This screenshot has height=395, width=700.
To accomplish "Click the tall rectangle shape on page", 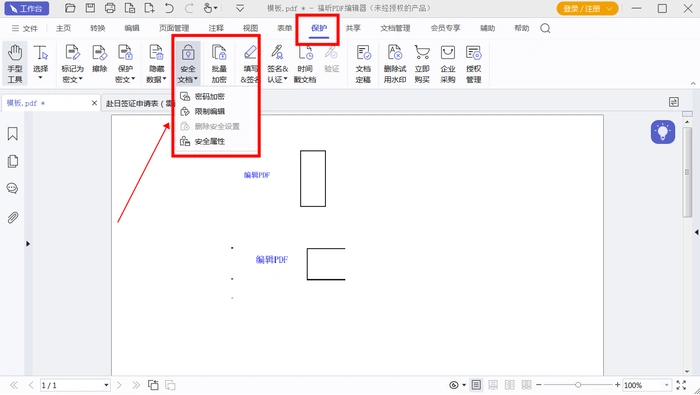I will point(313,179).
